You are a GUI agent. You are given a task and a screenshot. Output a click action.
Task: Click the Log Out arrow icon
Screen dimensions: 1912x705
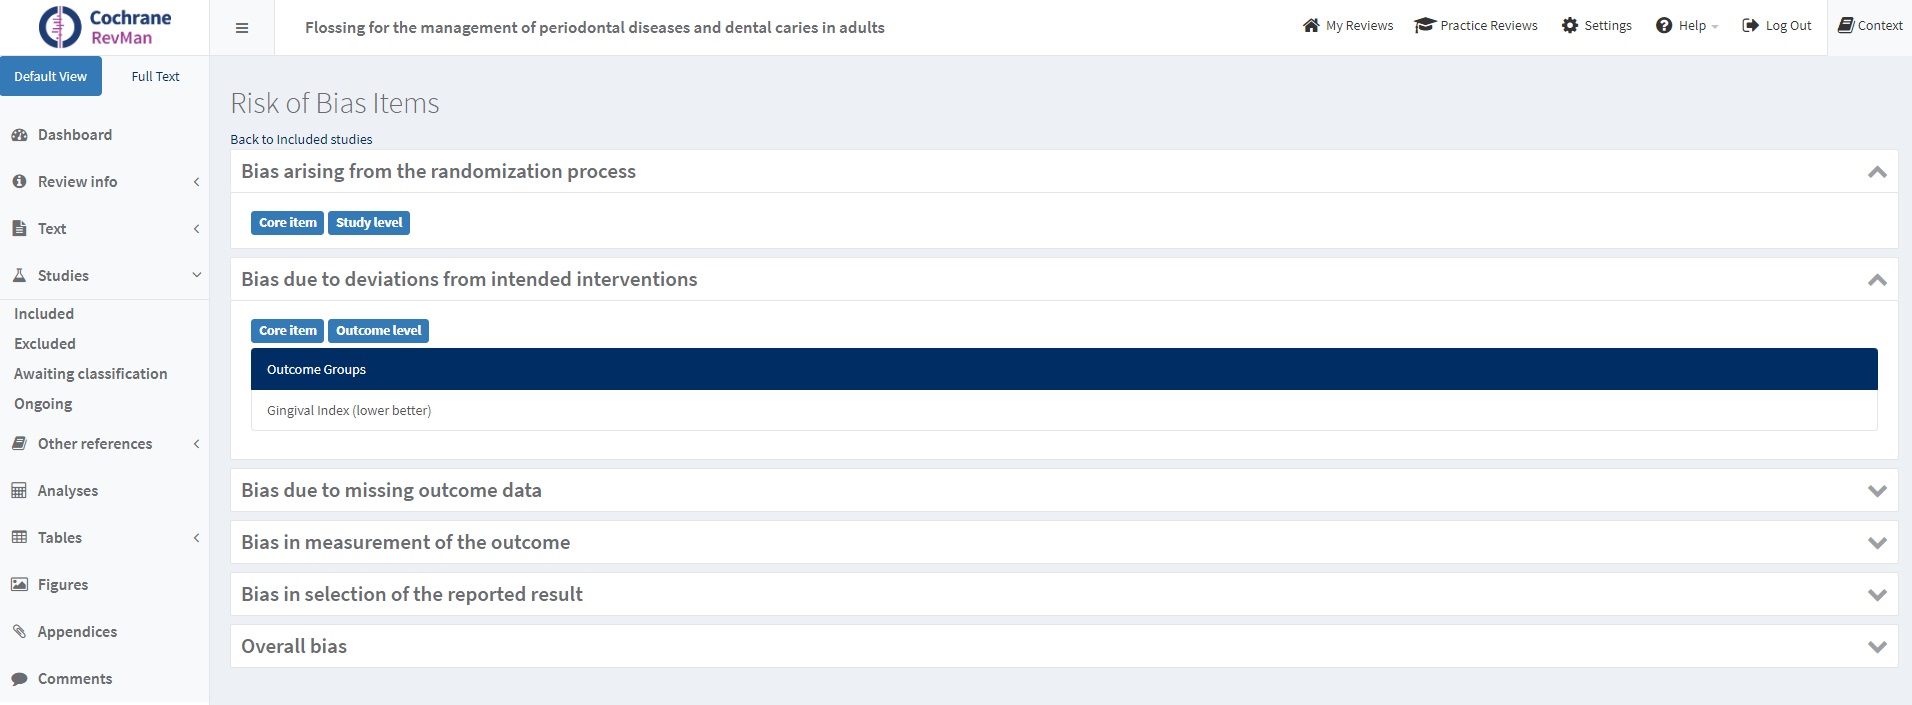click(x=1750, y=26)
